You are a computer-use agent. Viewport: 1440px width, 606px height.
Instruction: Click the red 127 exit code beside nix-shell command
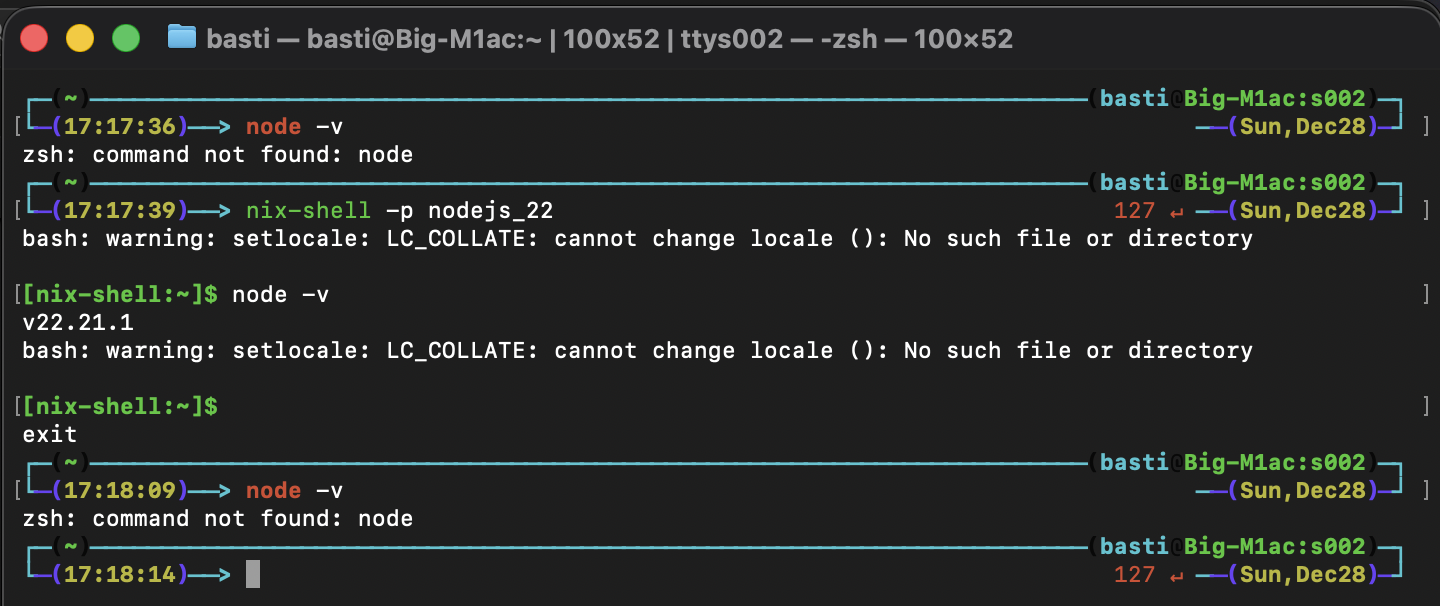(x=1133, y=211)
